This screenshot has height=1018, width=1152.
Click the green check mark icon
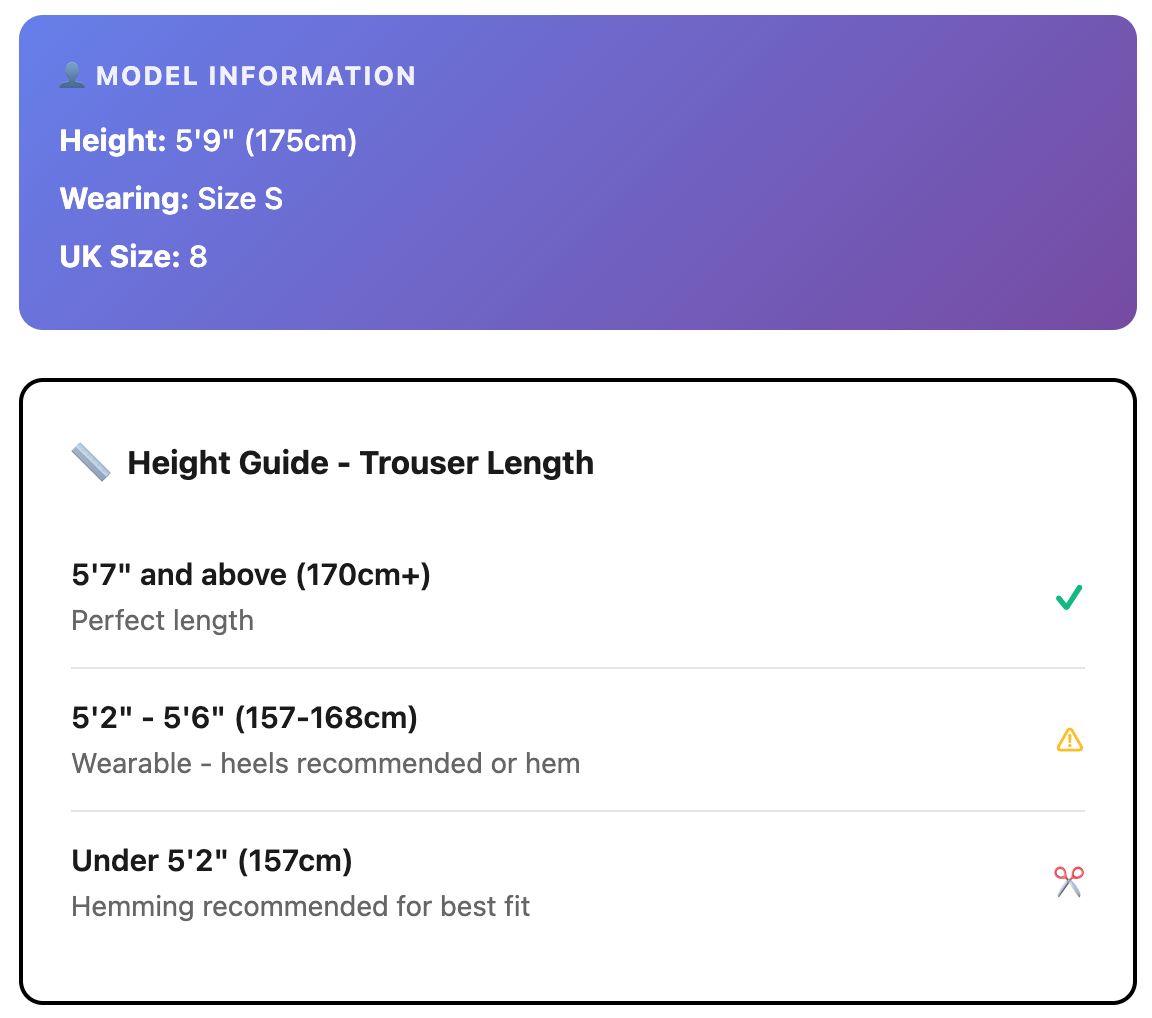(x=1069, y=598)
